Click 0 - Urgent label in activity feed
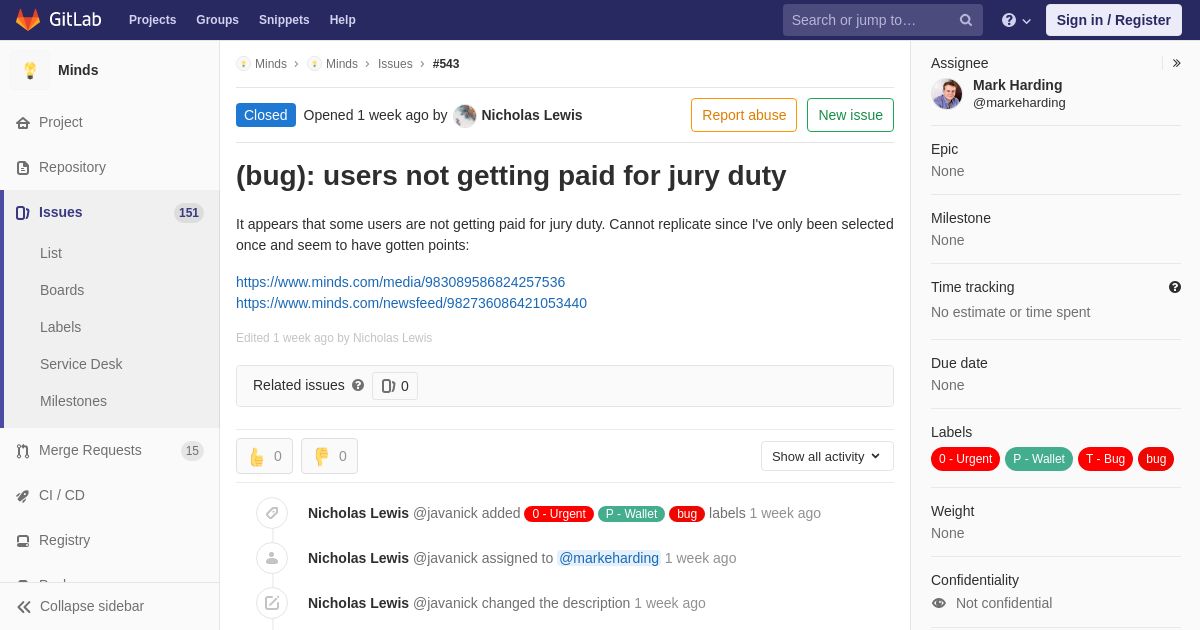Image resolution: width=1200 pixels, height=630 pixels. pyautogui.click(x=559, y=514)
